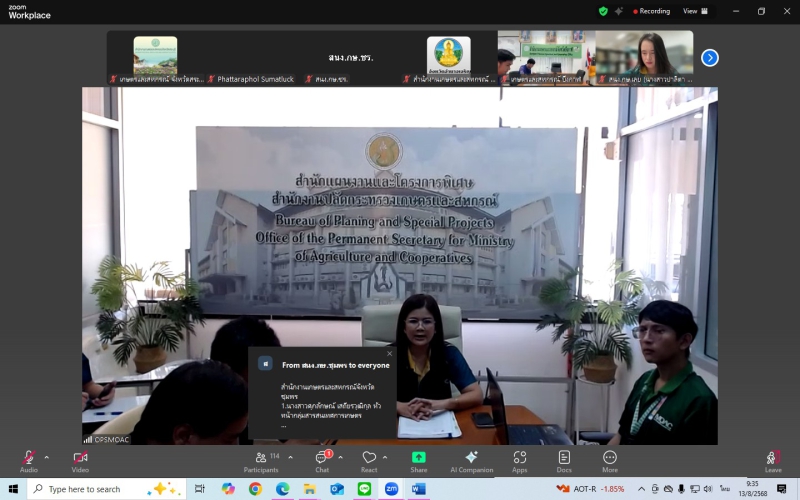Open the More options menu
This screenshot has height=500, width=800.
(610, 461)
